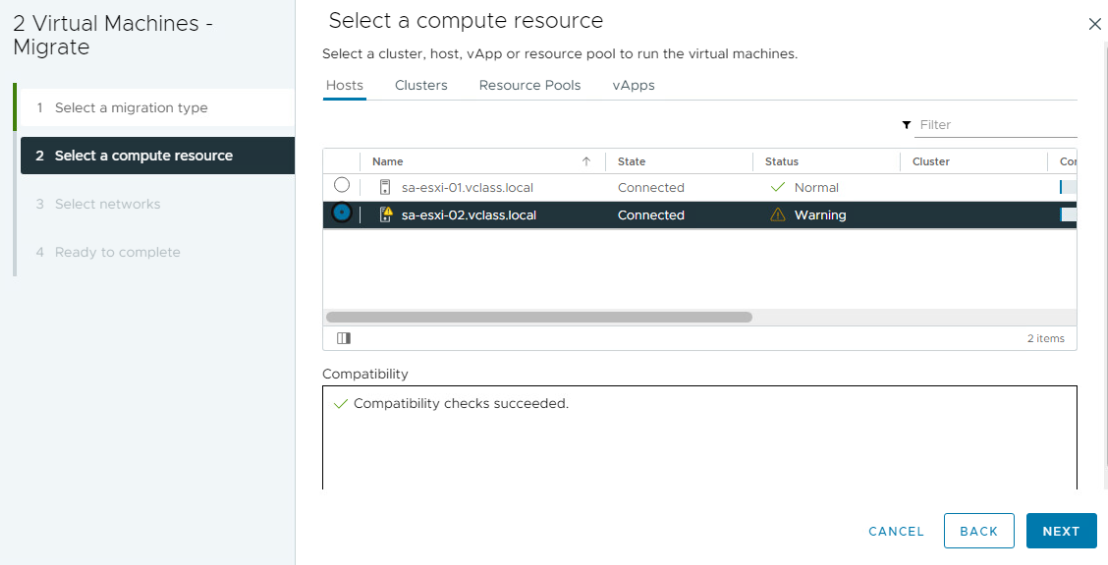Screen dimensions: 1108x565
Task: Click Connected state for sa-esxi-01
Action: pyautogui.click(x=651, y=187)
